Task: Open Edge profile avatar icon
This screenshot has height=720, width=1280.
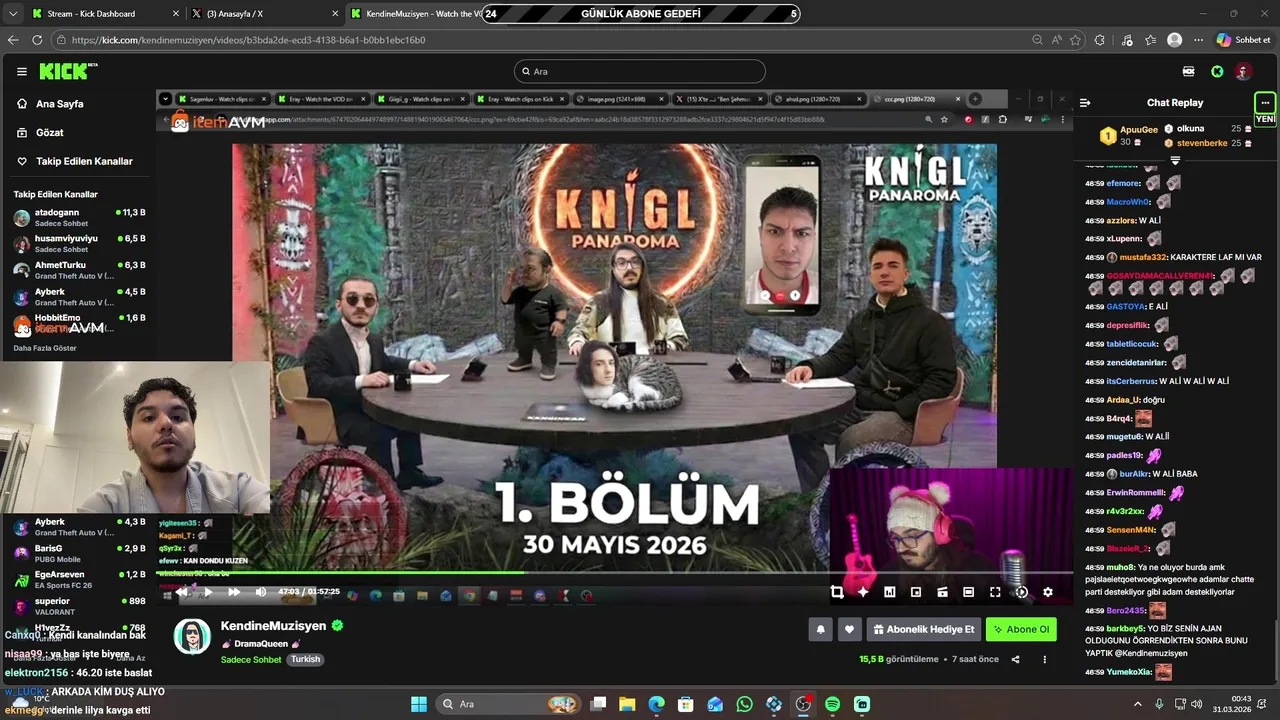Action: [1175, 40]
